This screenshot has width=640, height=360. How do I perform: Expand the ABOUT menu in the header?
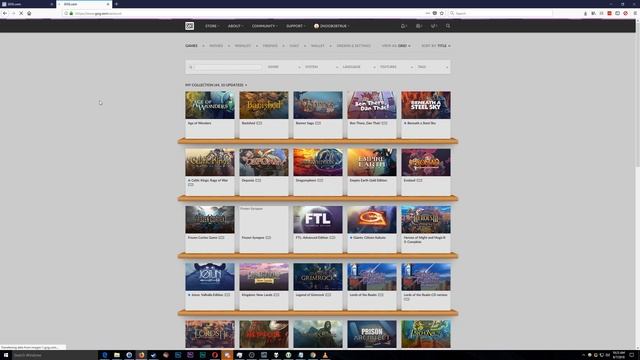[x=235, y=26]
